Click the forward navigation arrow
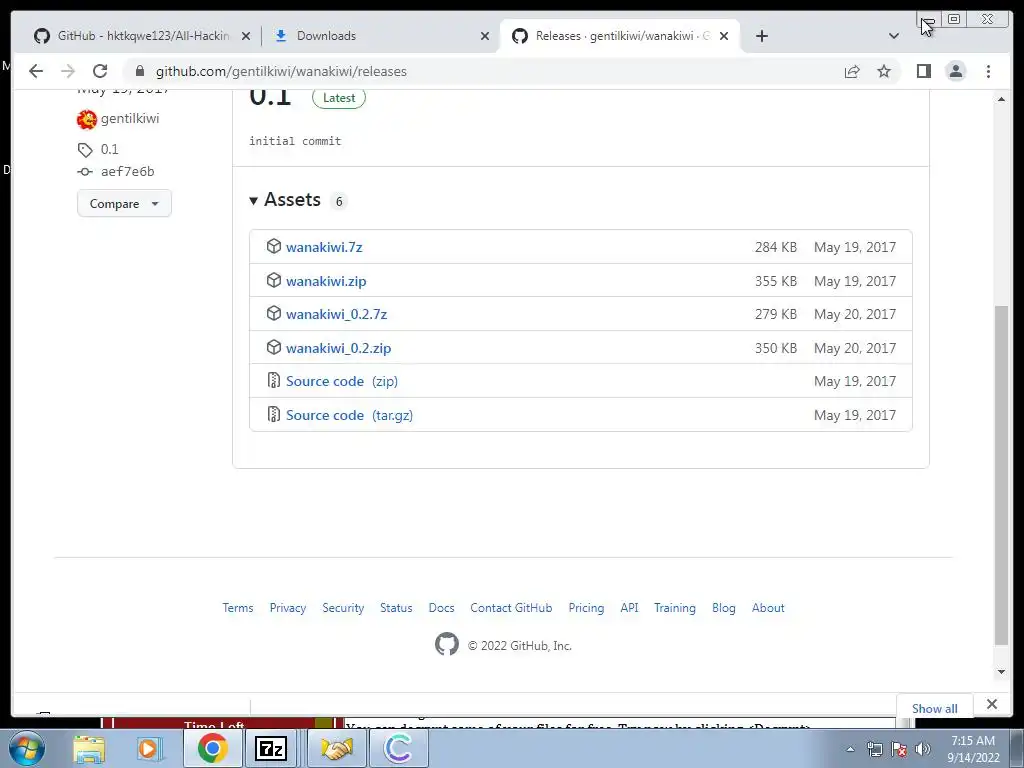 [x=68, y=71]
